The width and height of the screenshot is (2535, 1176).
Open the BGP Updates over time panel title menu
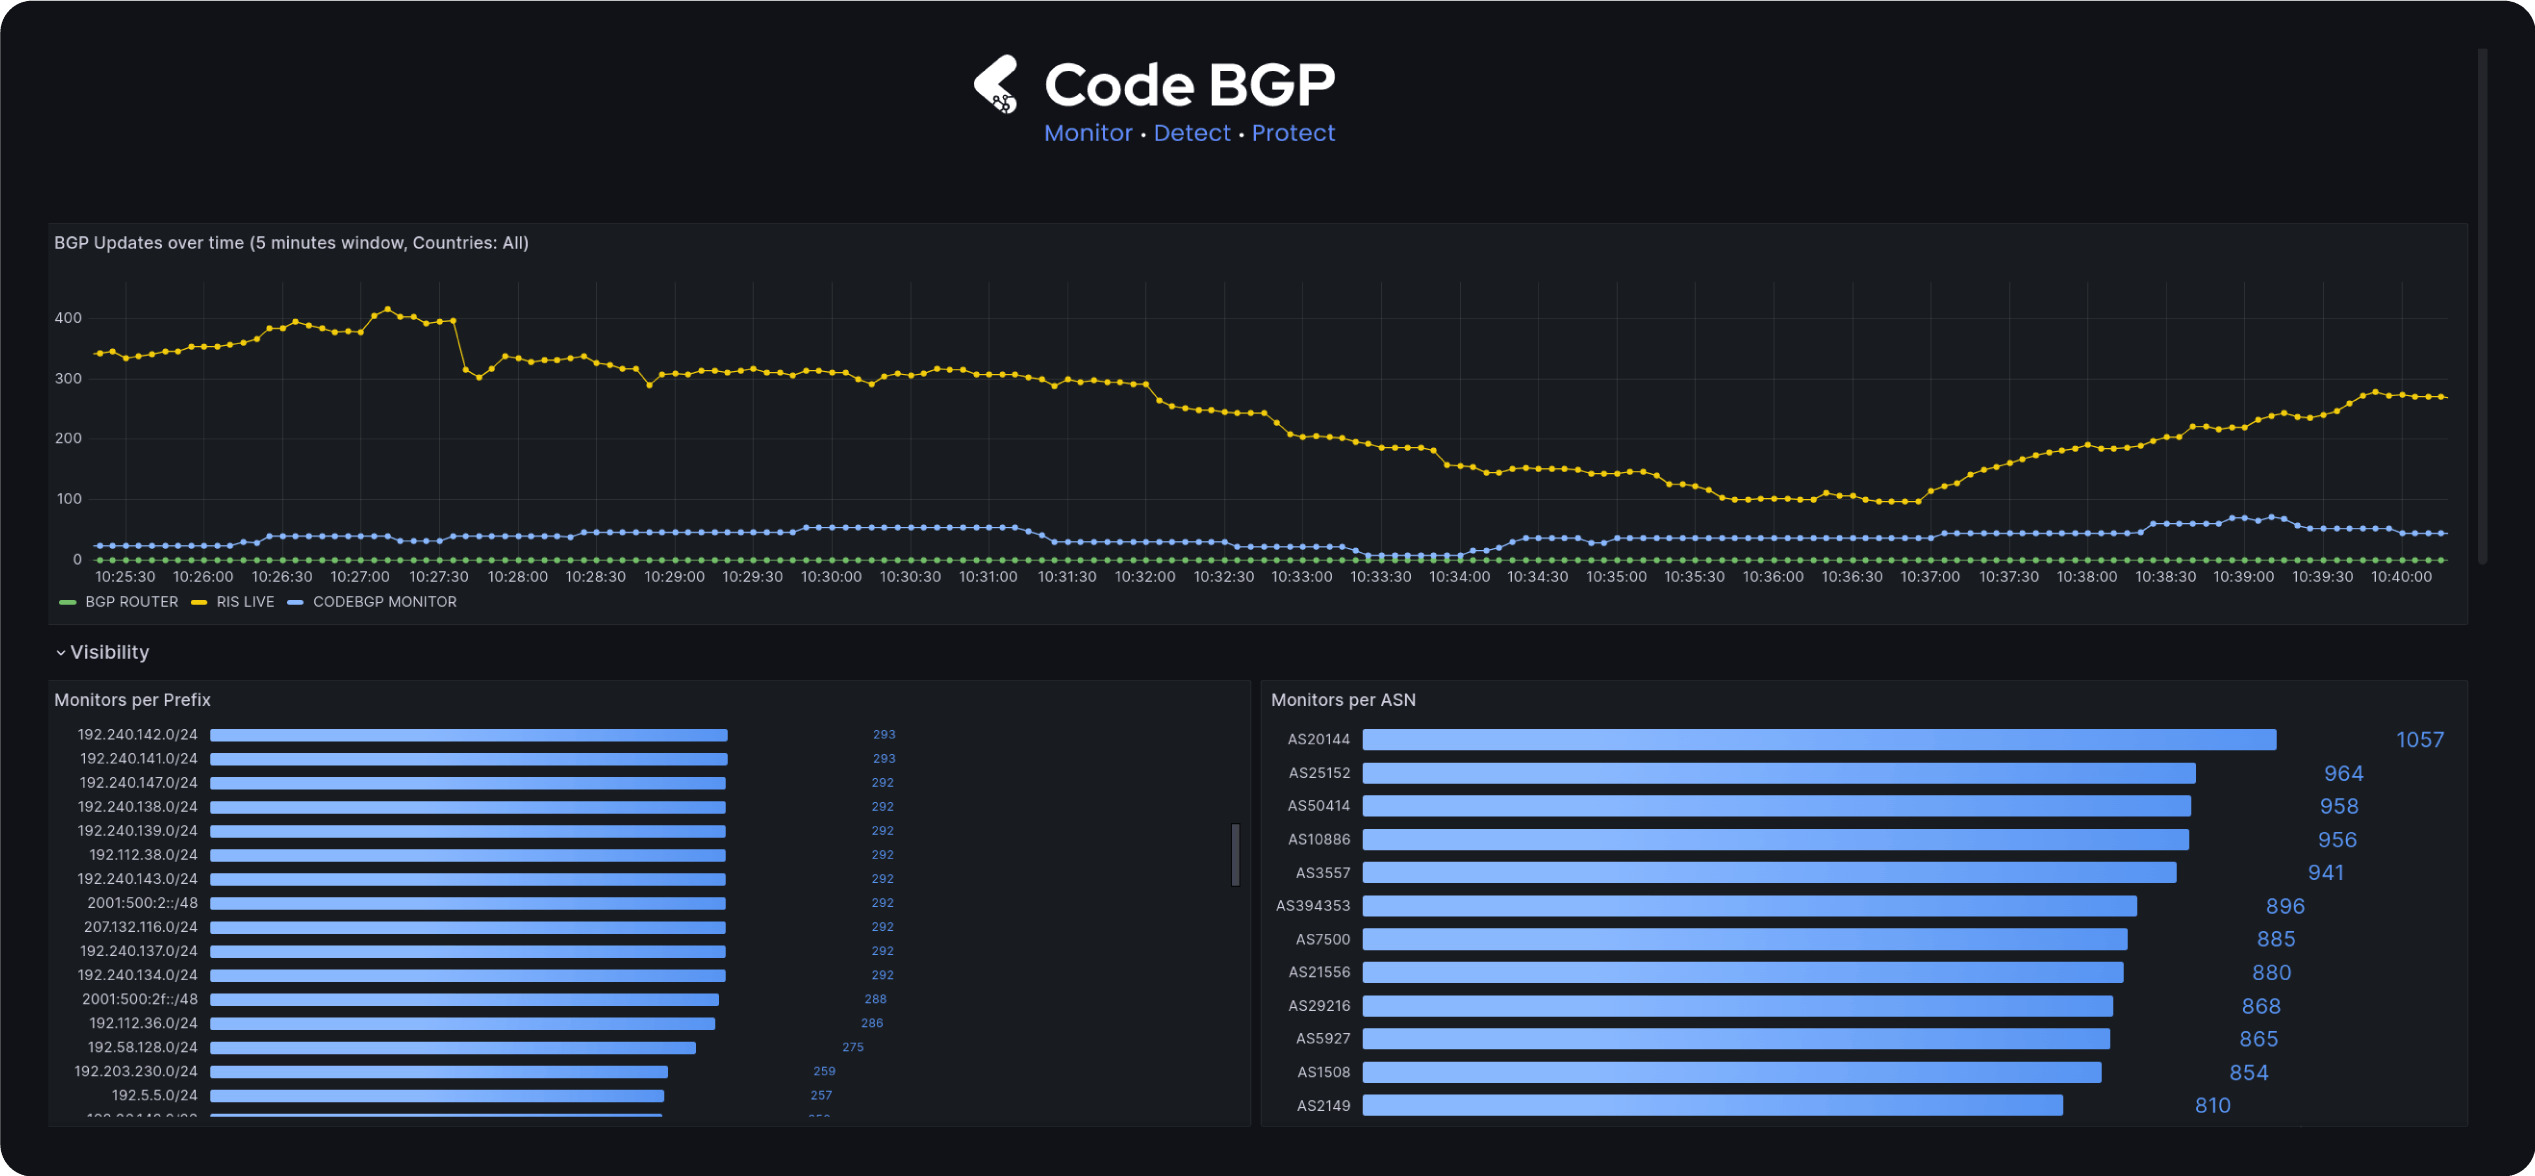point(291,243)
